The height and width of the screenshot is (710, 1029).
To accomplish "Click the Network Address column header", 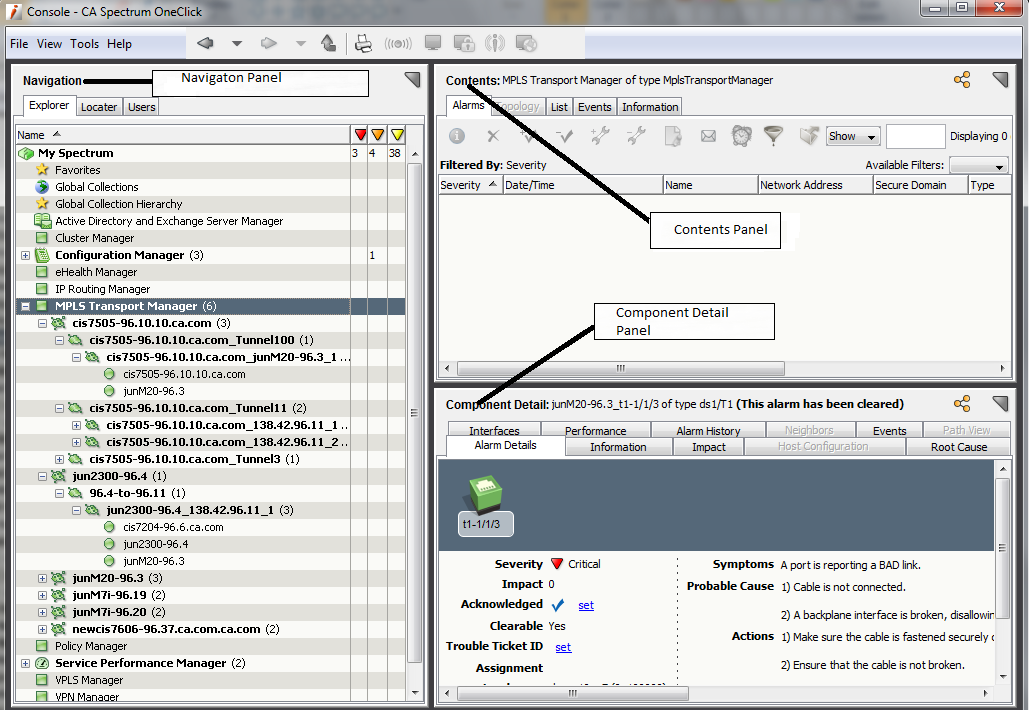I will point(816,185).
